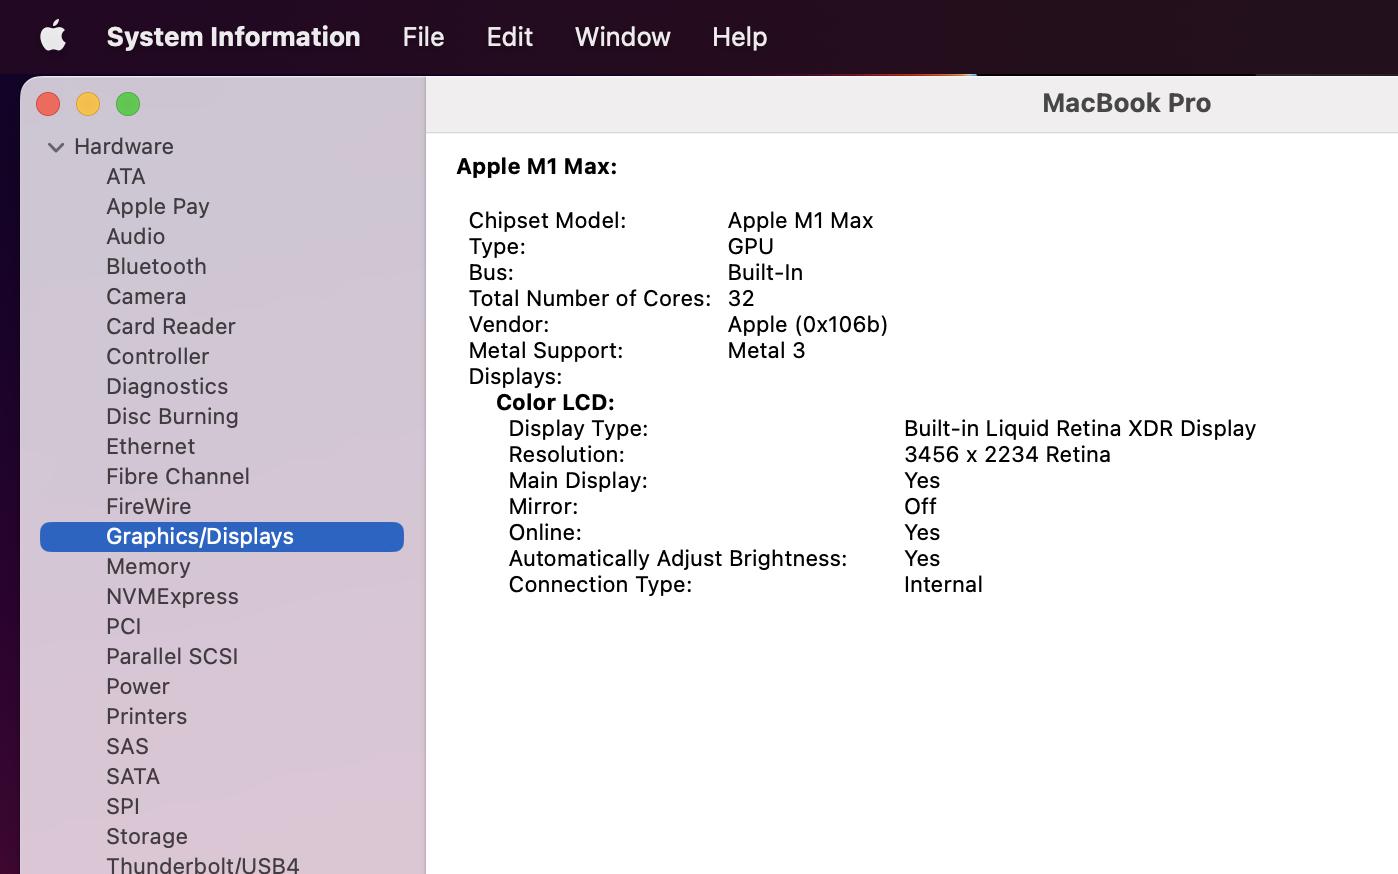
Task: Click the green full-screen window button
Action: 128,104
